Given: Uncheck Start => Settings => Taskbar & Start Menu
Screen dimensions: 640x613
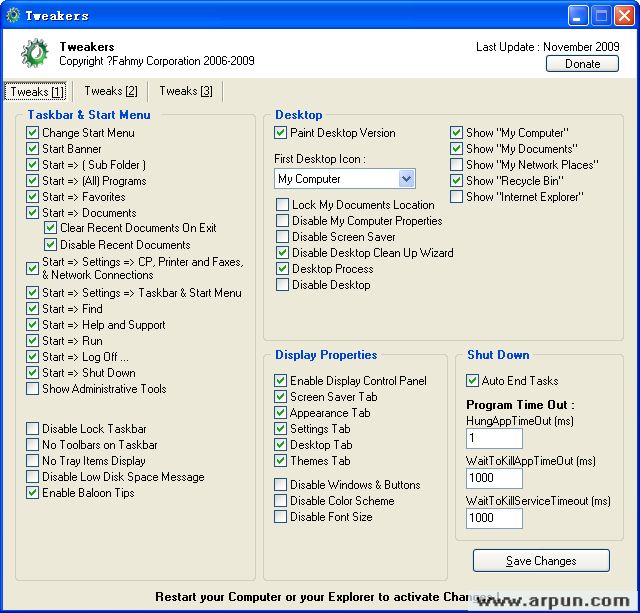Looking at the screenshot, I should 32,293.
